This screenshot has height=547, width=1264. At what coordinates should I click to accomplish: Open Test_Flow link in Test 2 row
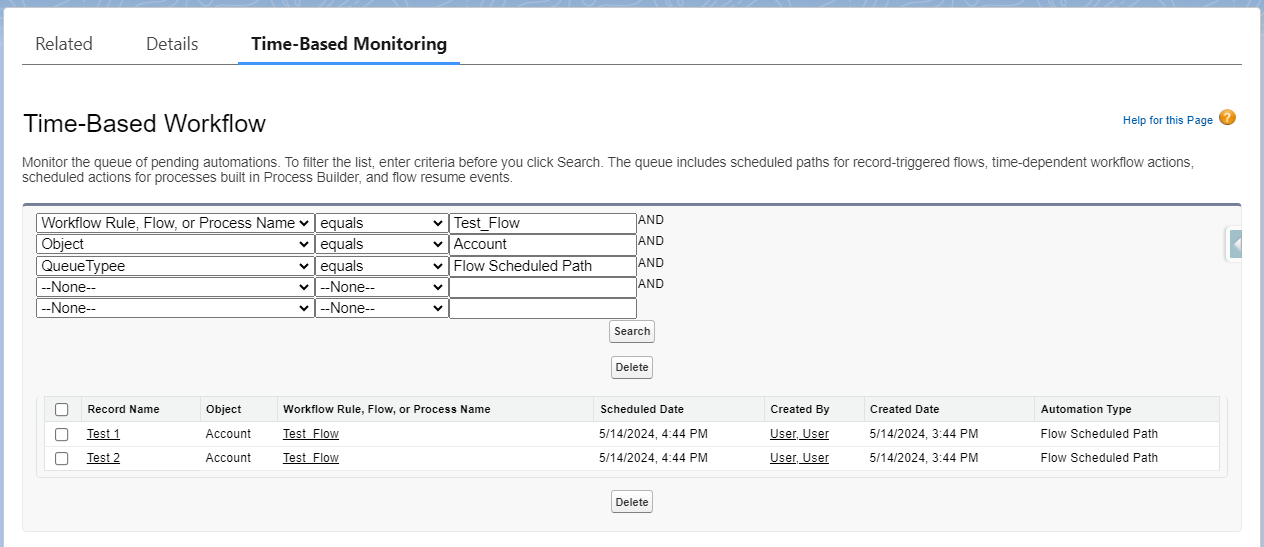tap(311, 458)
